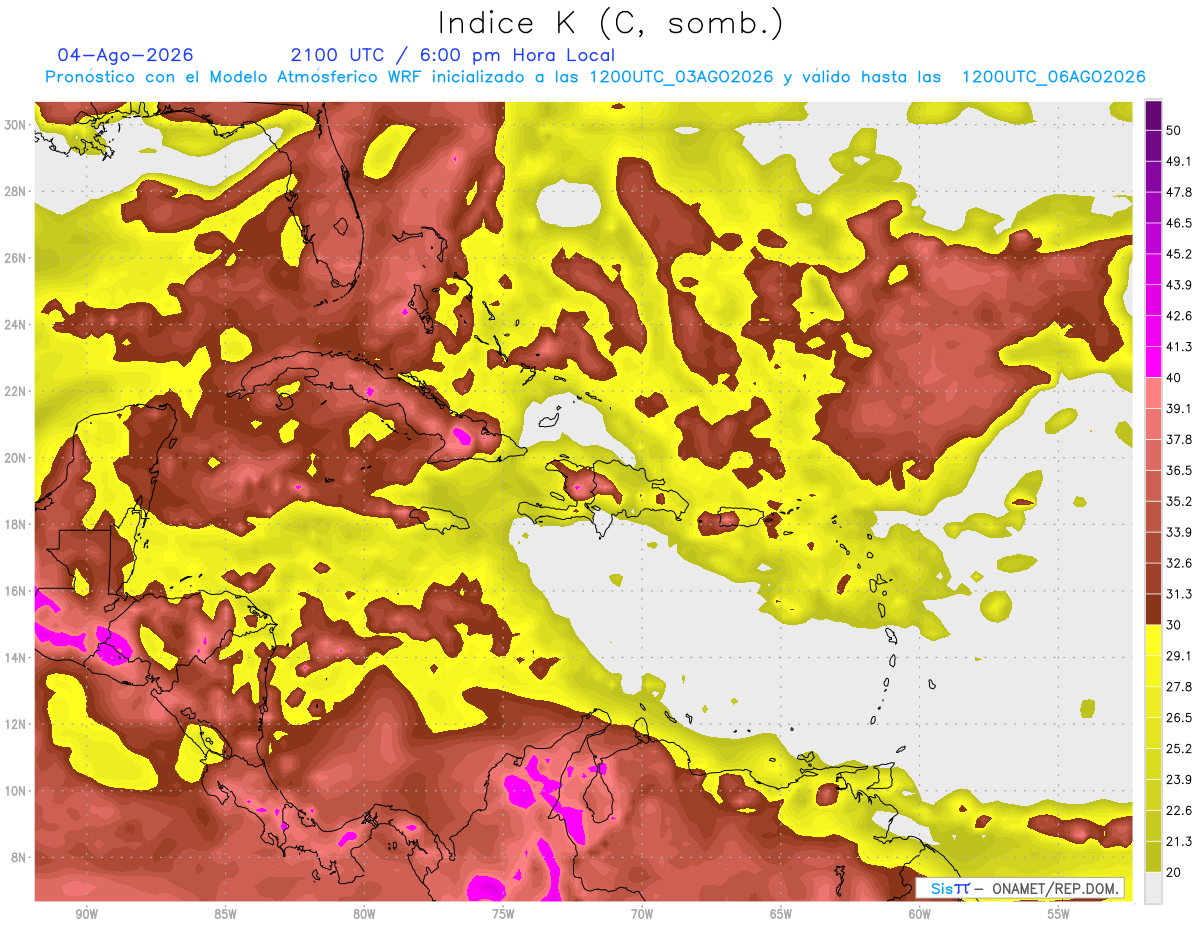Image resolution: width=1200 pixels, height=927 pixels.
Task: Pick the bright yellow legend band between 29.1 and 30
Action: 1153,641
